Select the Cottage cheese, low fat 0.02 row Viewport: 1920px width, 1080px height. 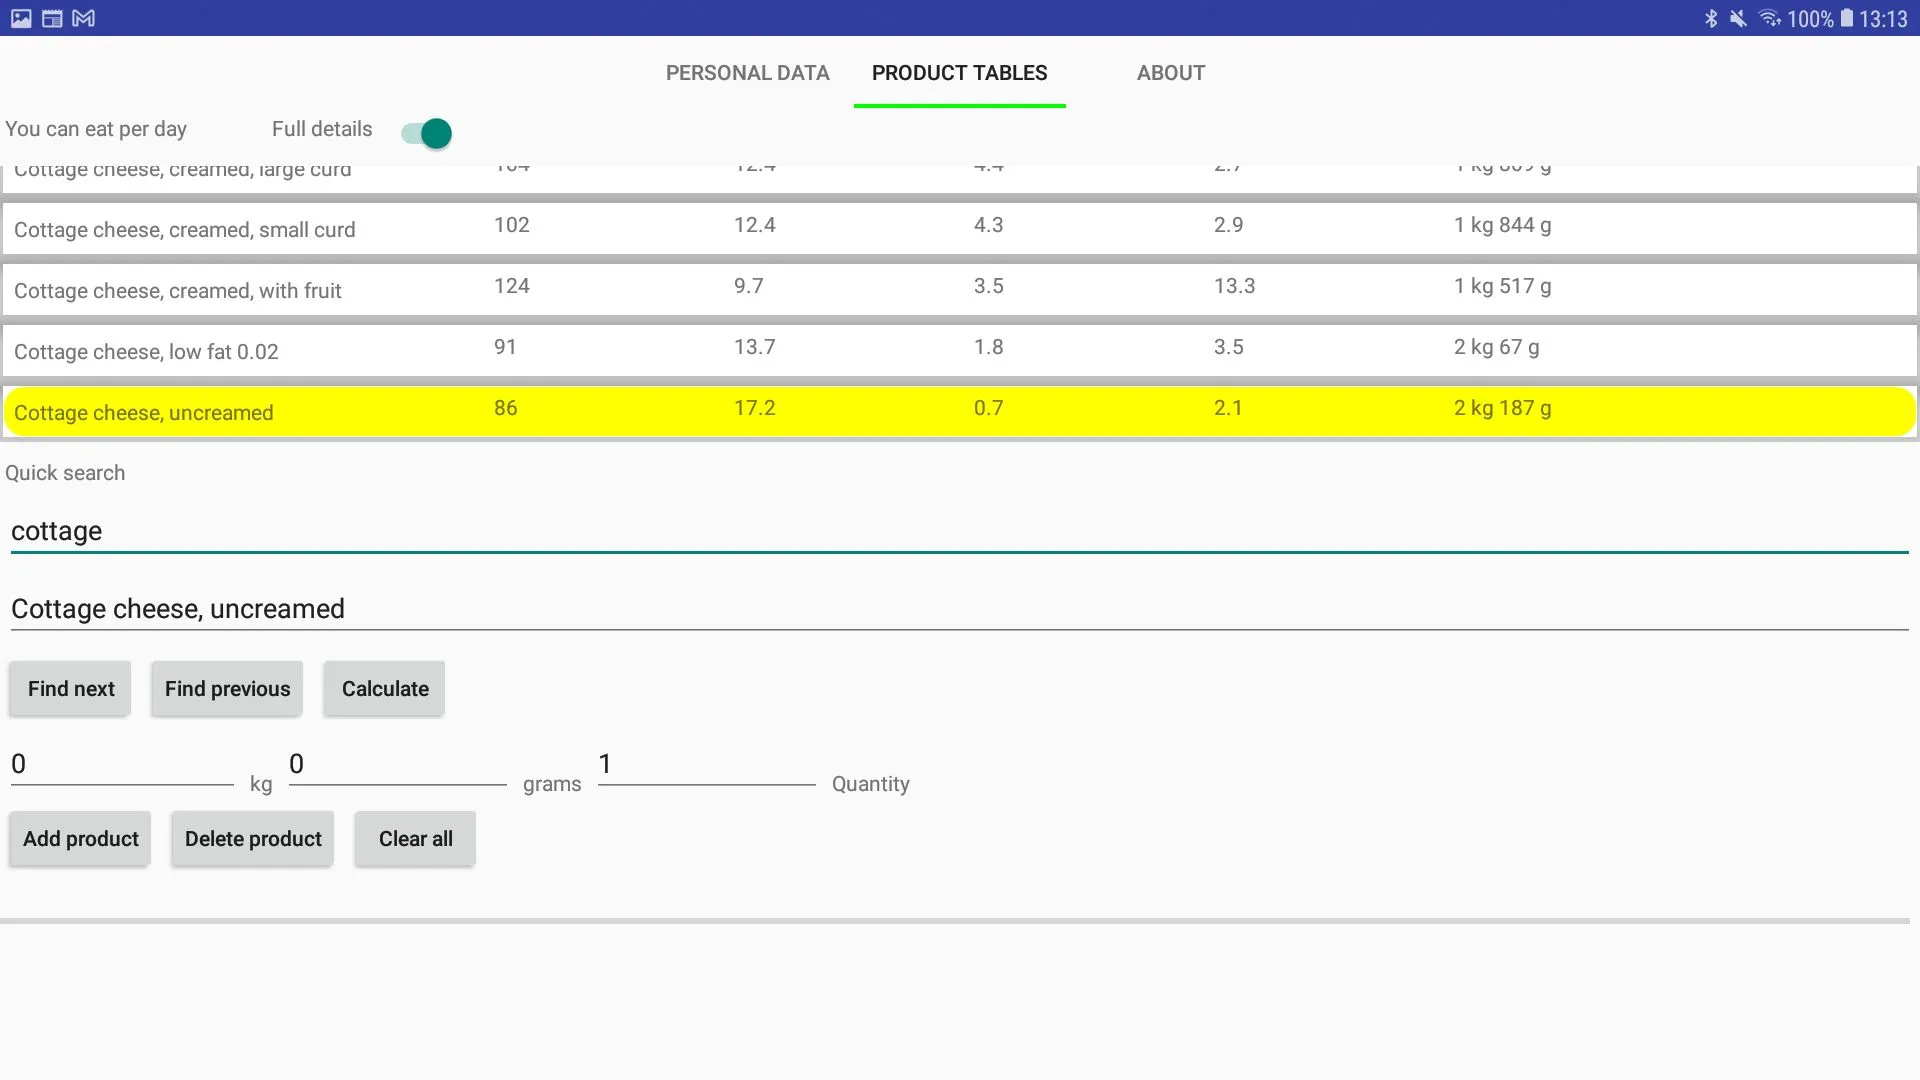960,349
